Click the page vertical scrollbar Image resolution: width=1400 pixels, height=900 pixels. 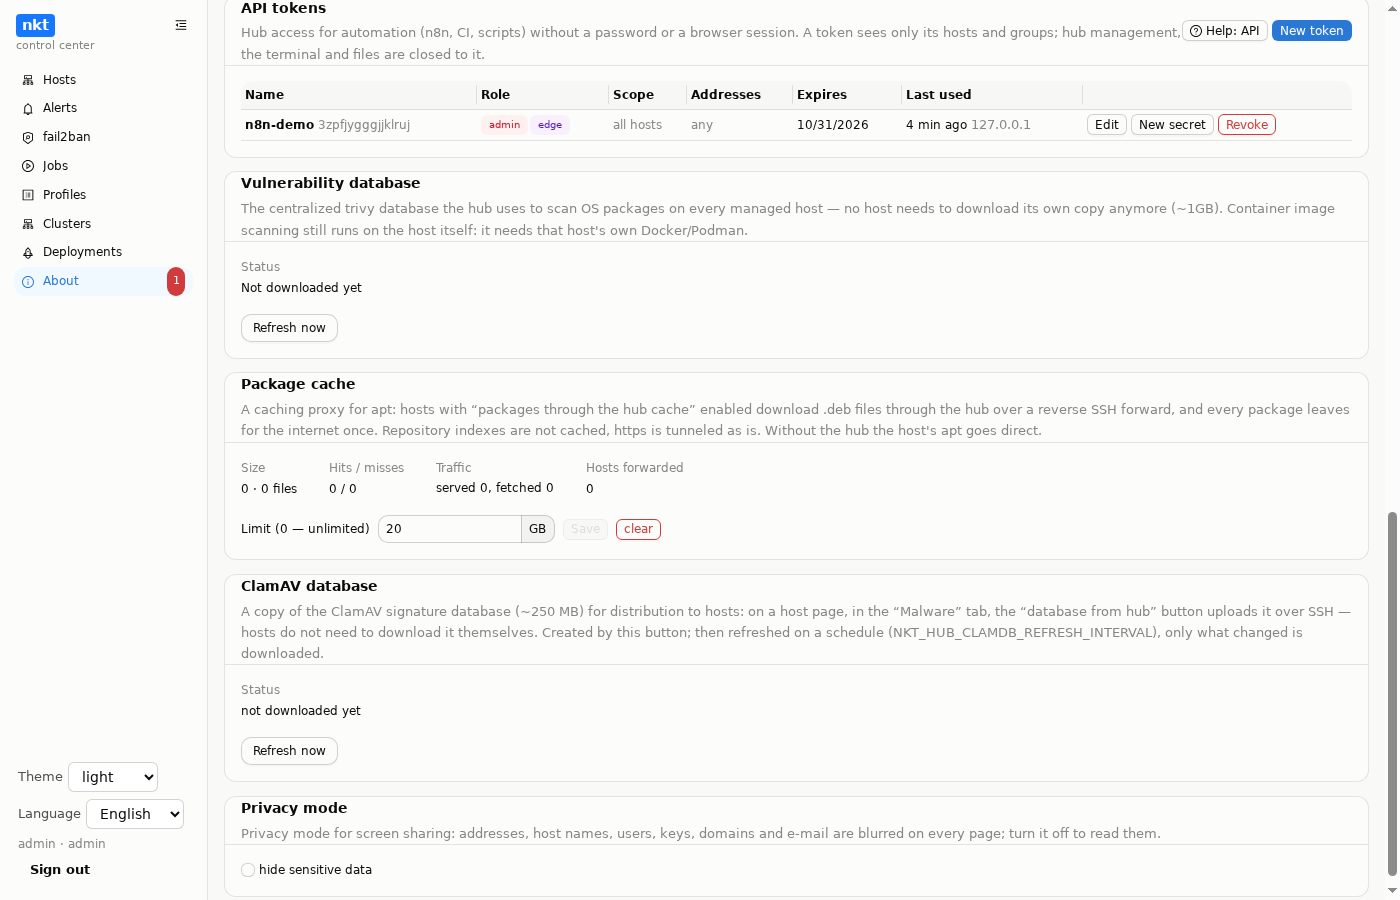[x=1392, y=695]
